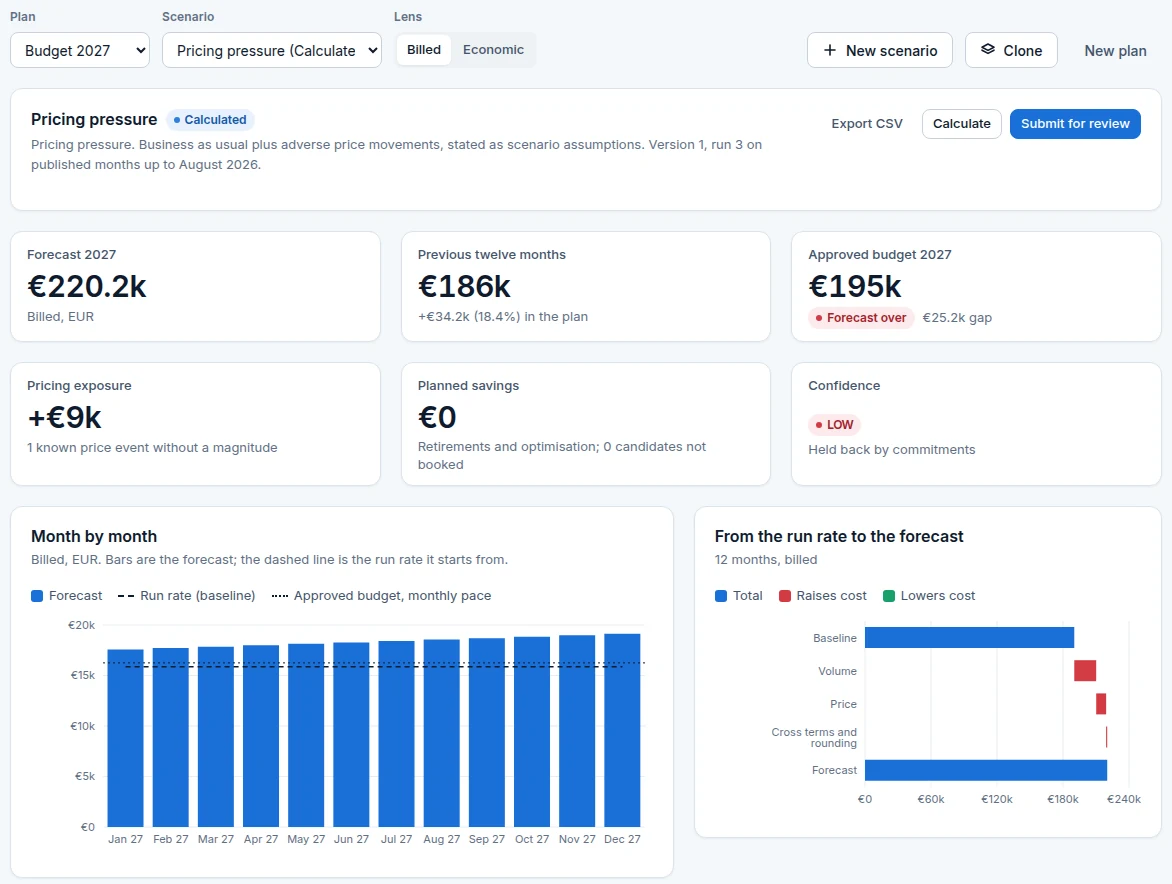Submit for review

click(x=1075, y=124)
